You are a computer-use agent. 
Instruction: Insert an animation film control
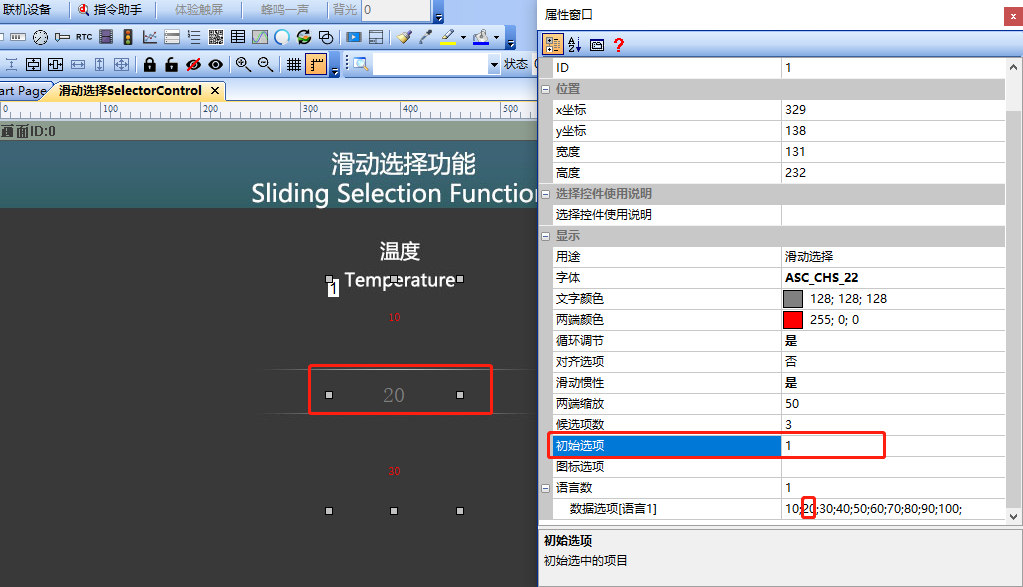pyautogui.click(x=106, y=37)
